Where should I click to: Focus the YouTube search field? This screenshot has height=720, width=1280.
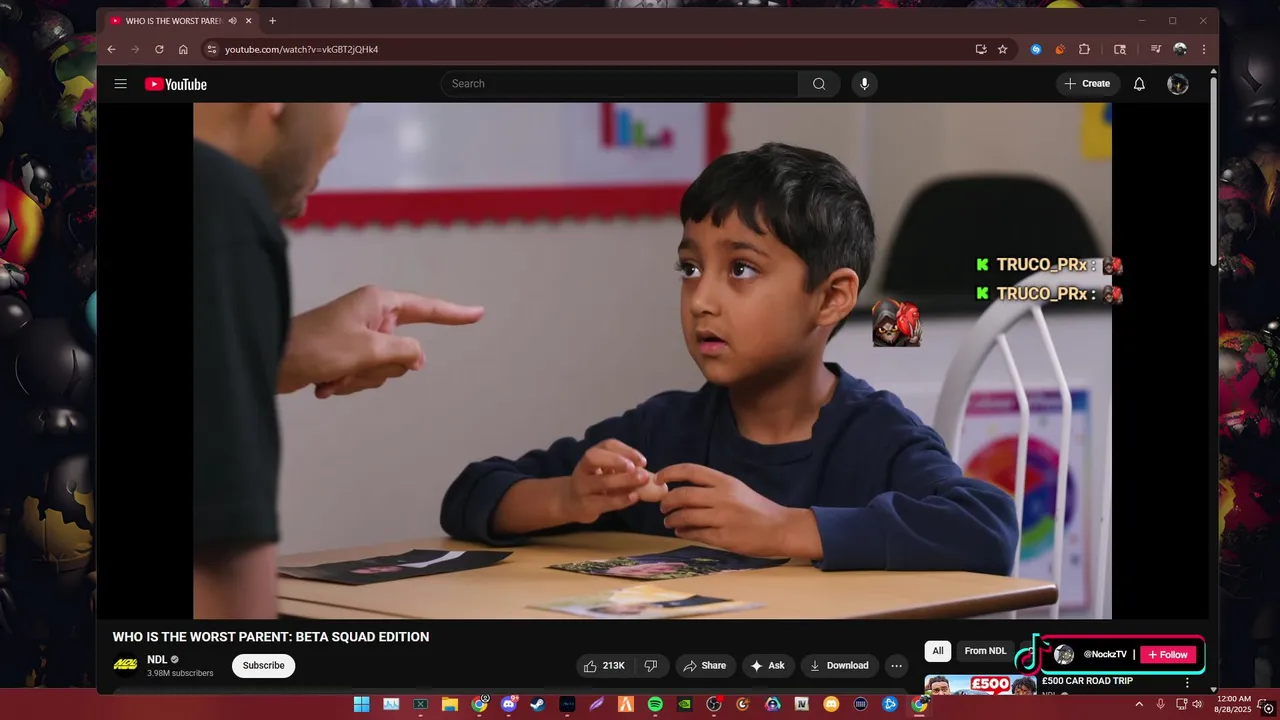tap(620, 84)
